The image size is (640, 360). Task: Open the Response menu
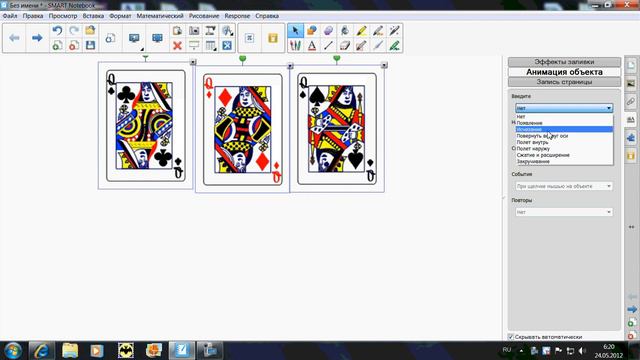tap(237, 16)
